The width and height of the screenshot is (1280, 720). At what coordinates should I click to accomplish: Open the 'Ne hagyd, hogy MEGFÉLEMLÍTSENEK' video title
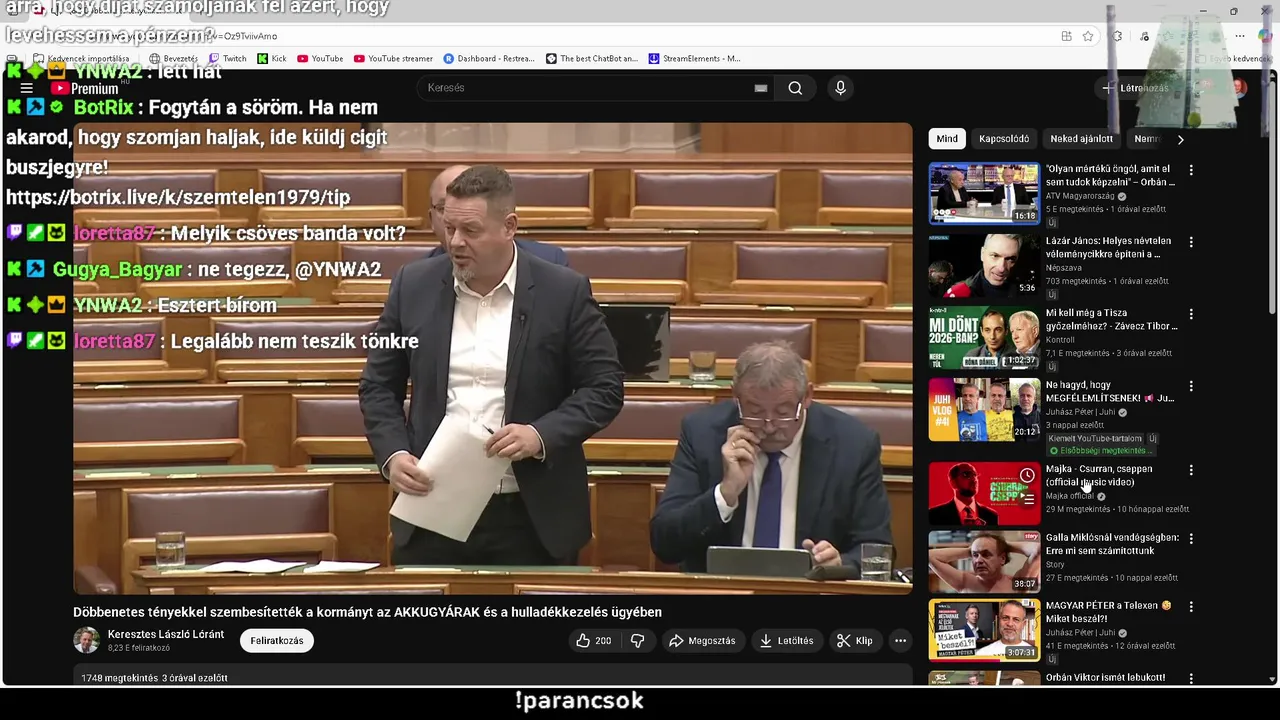click(x=1109, y=391)
